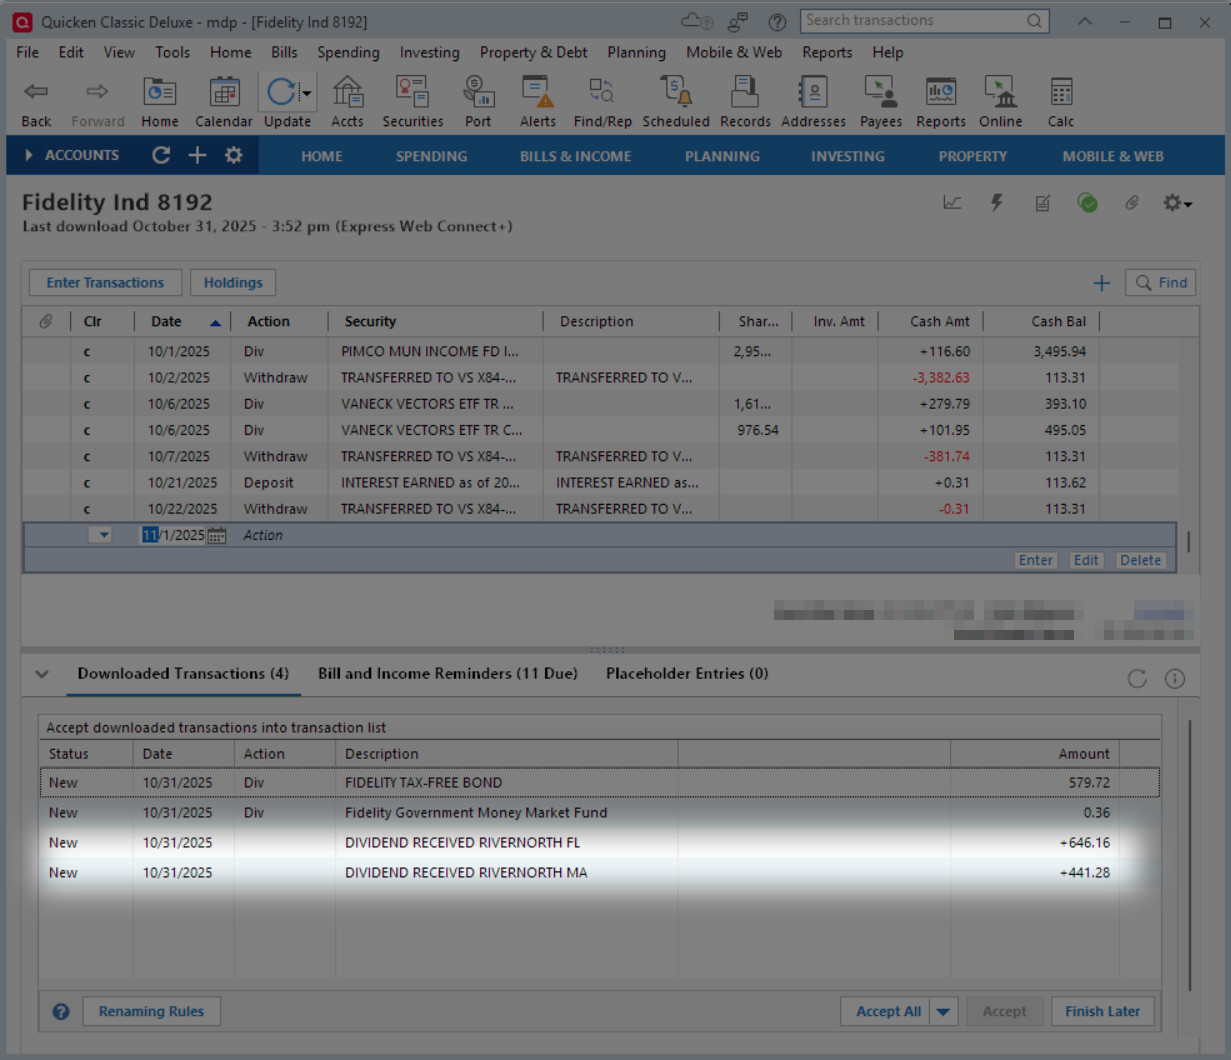
Task: Select the DIVIDEND RECEIVED RIVERNORTH FL transaction
Action: click(462, 843)
